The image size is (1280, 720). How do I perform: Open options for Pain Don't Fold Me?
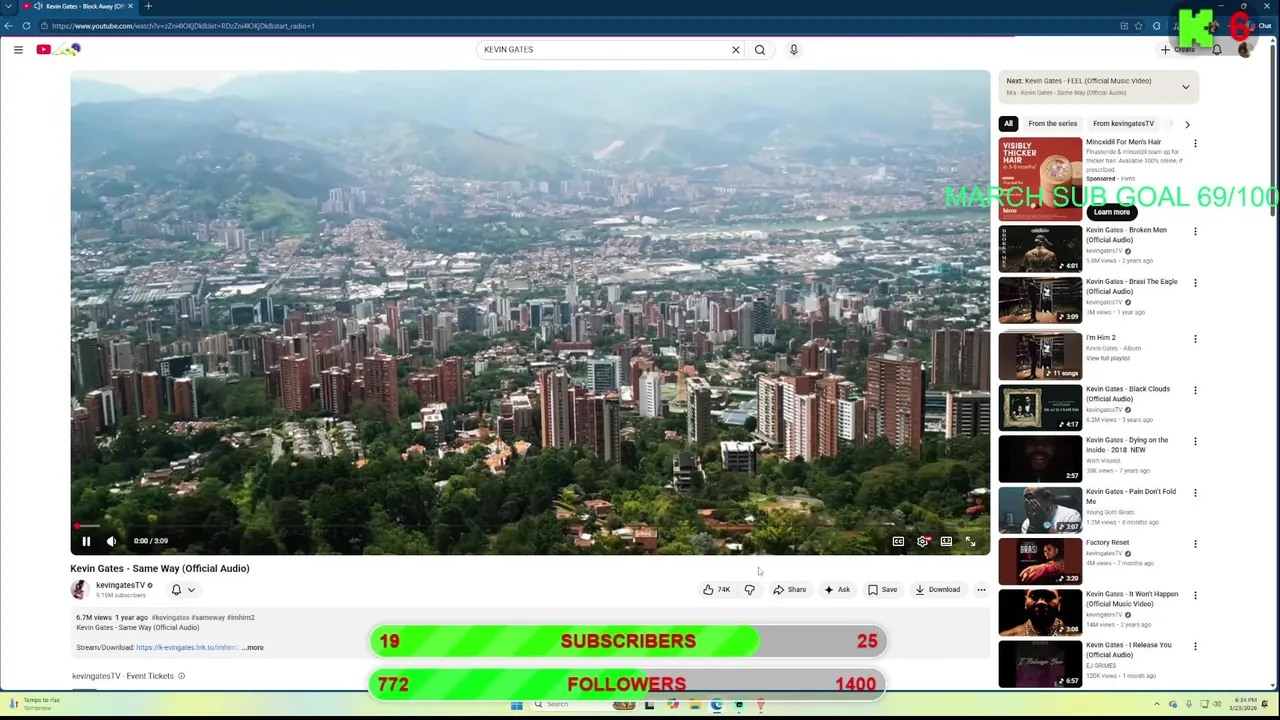[x=1195, y=494]
